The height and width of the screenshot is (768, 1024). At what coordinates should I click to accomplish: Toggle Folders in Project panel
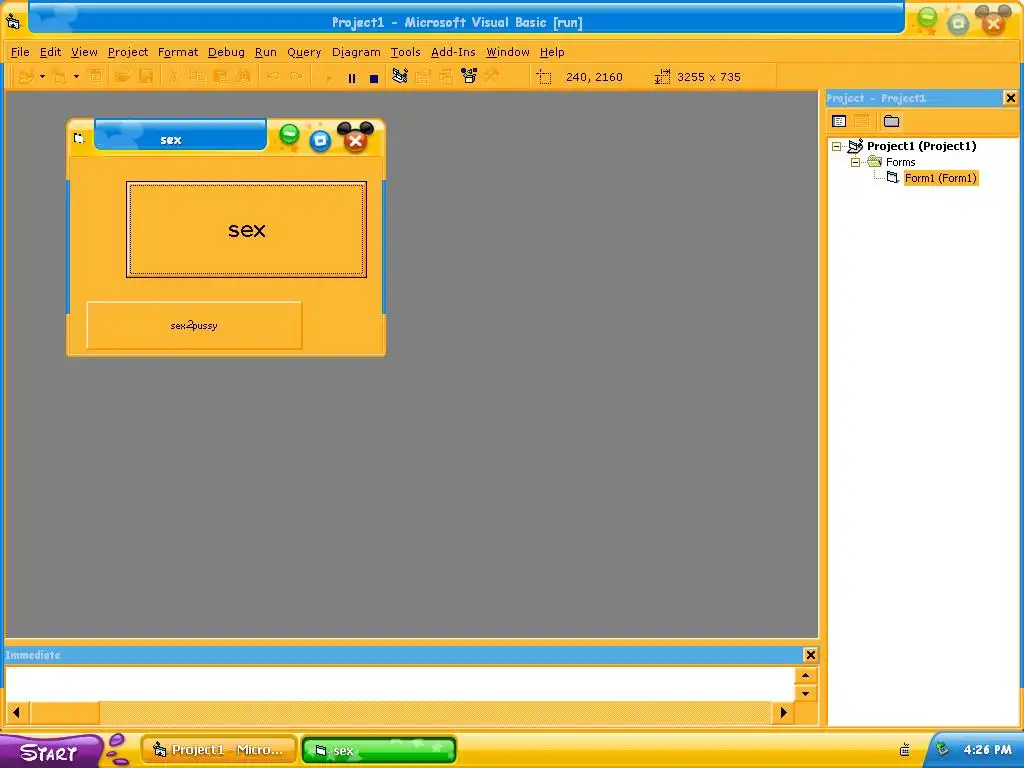click(x=891, y=121)
